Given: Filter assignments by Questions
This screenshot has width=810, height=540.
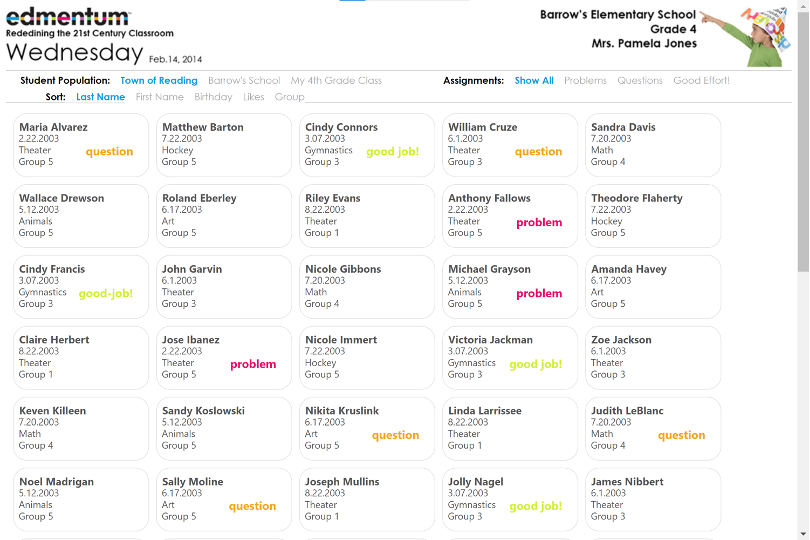Looking at the screenshot, I should pos(640,81).
